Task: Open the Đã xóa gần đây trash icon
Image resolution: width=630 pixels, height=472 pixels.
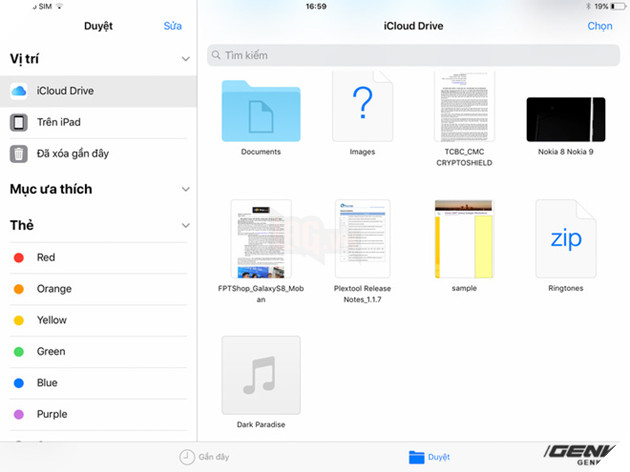Action: pos(19,153)
